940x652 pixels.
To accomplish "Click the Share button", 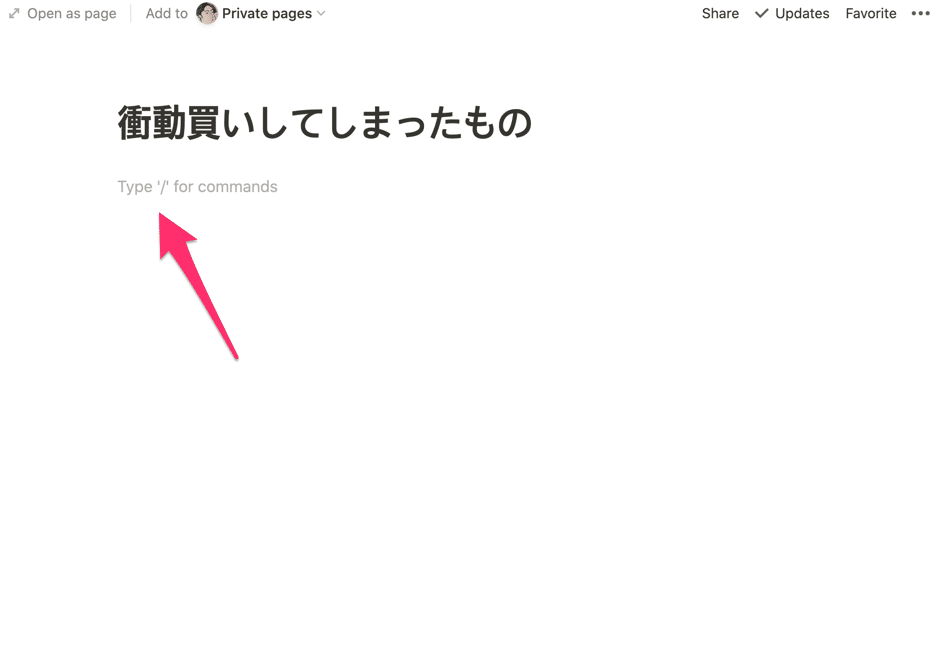I will pyautogui.click(x=719, y=13).
